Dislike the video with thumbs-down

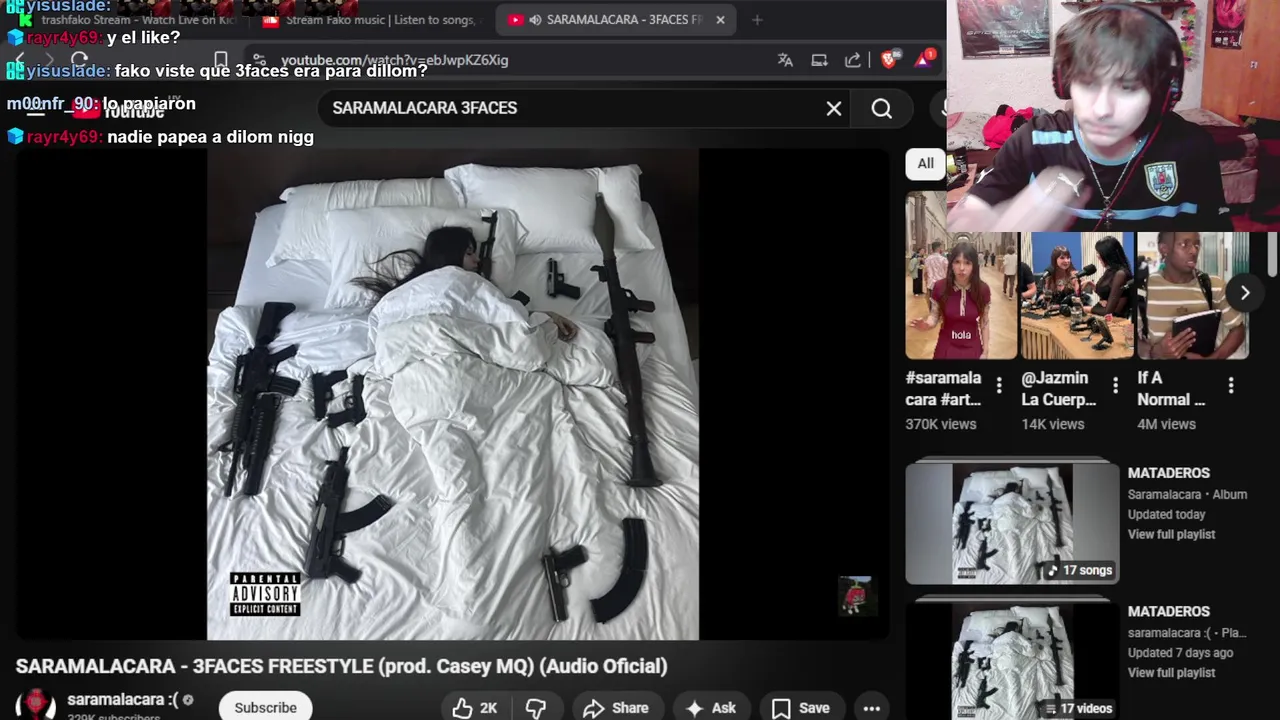536,708
